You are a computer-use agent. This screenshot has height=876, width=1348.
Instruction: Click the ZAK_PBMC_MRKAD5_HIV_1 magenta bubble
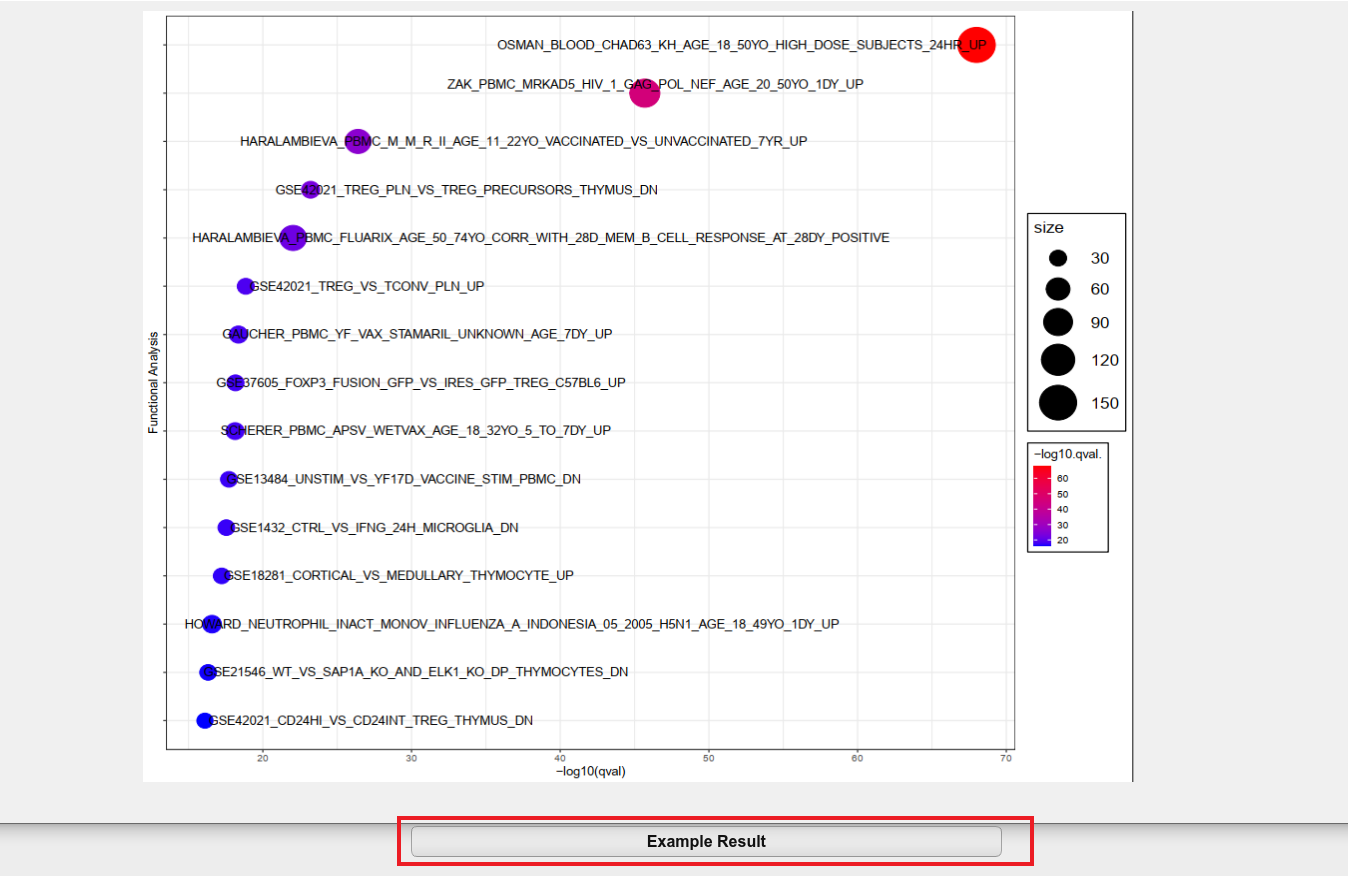645,93
